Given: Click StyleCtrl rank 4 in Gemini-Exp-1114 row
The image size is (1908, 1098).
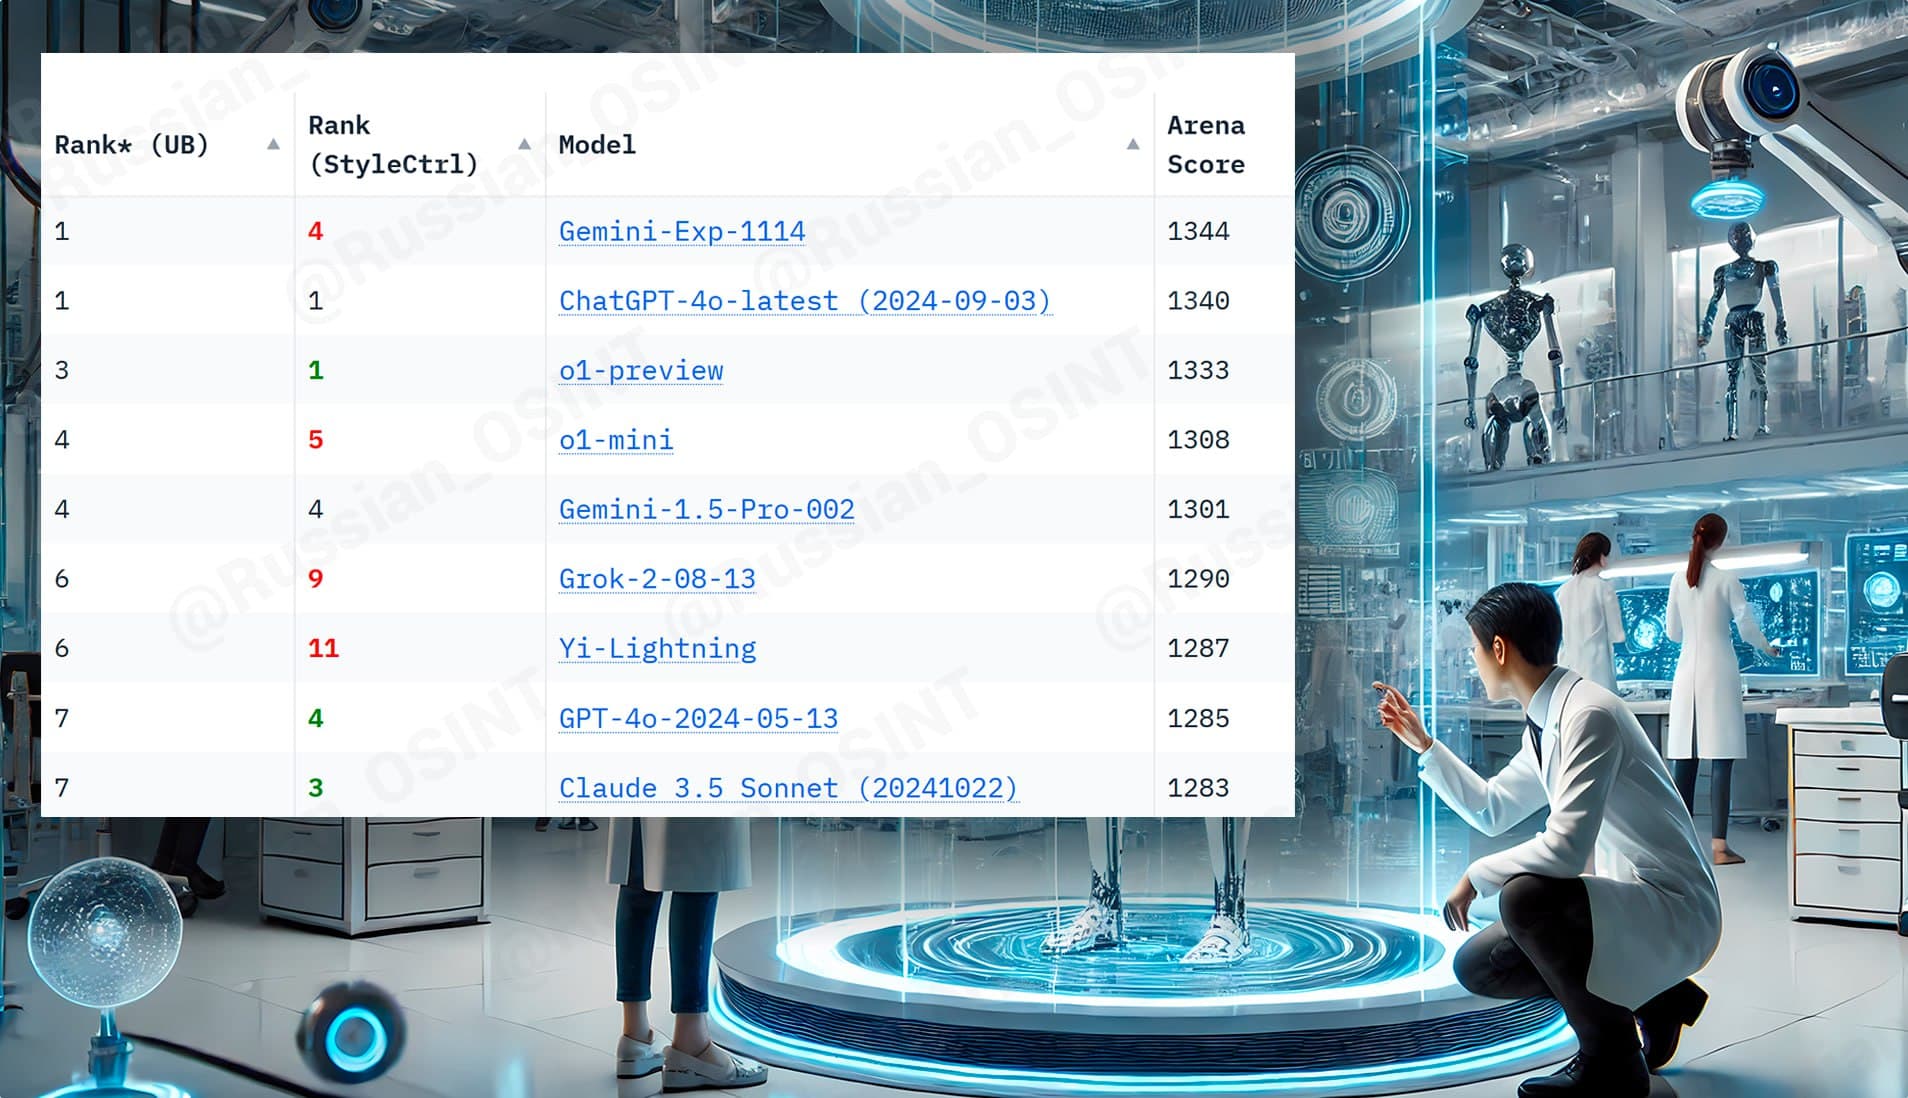Looking at the screenshot, I should click(x=316, y=231).
